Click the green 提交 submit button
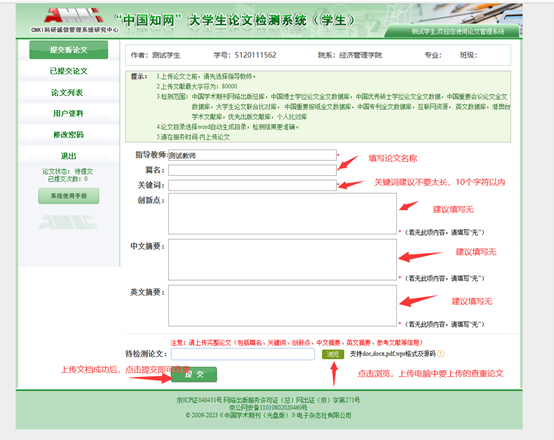This screenshot has width=554, height=440. [194, 375]
